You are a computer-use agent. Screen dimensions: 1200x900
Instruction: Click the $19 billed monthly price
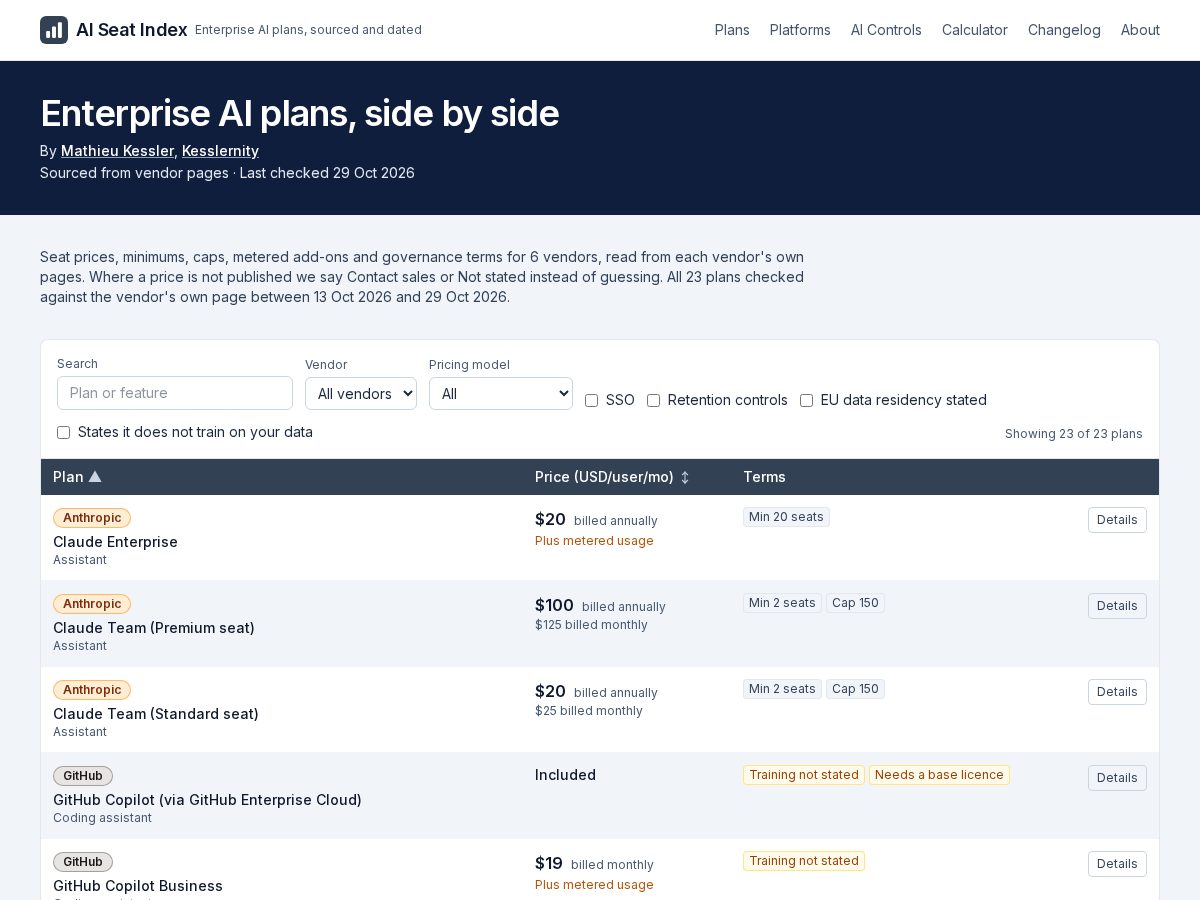[594, 864]
